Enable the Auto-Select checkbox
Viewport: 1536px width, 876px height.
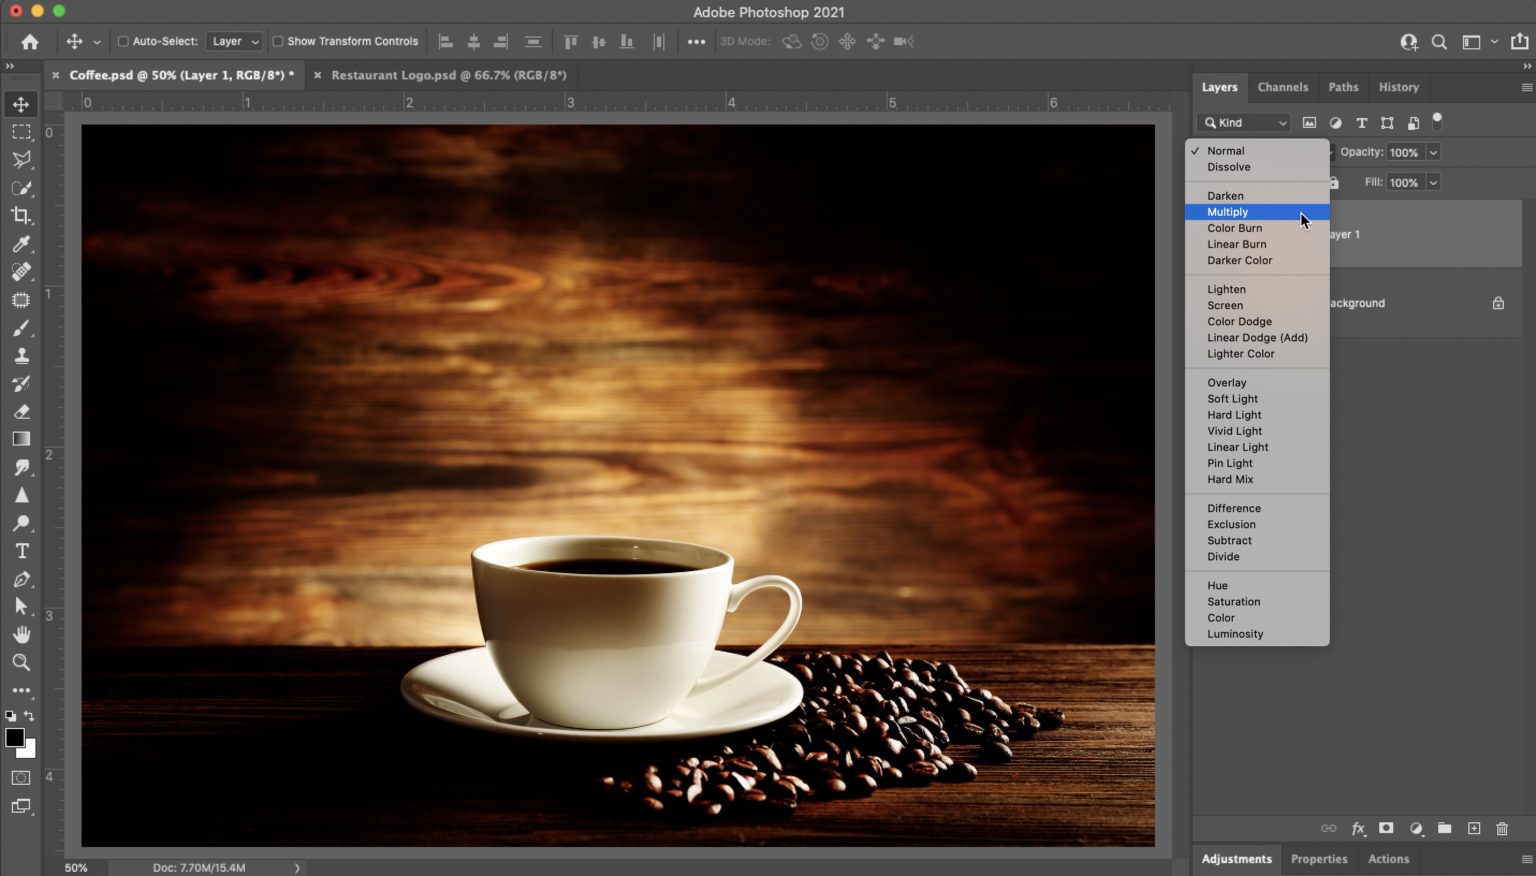(122, 41)
